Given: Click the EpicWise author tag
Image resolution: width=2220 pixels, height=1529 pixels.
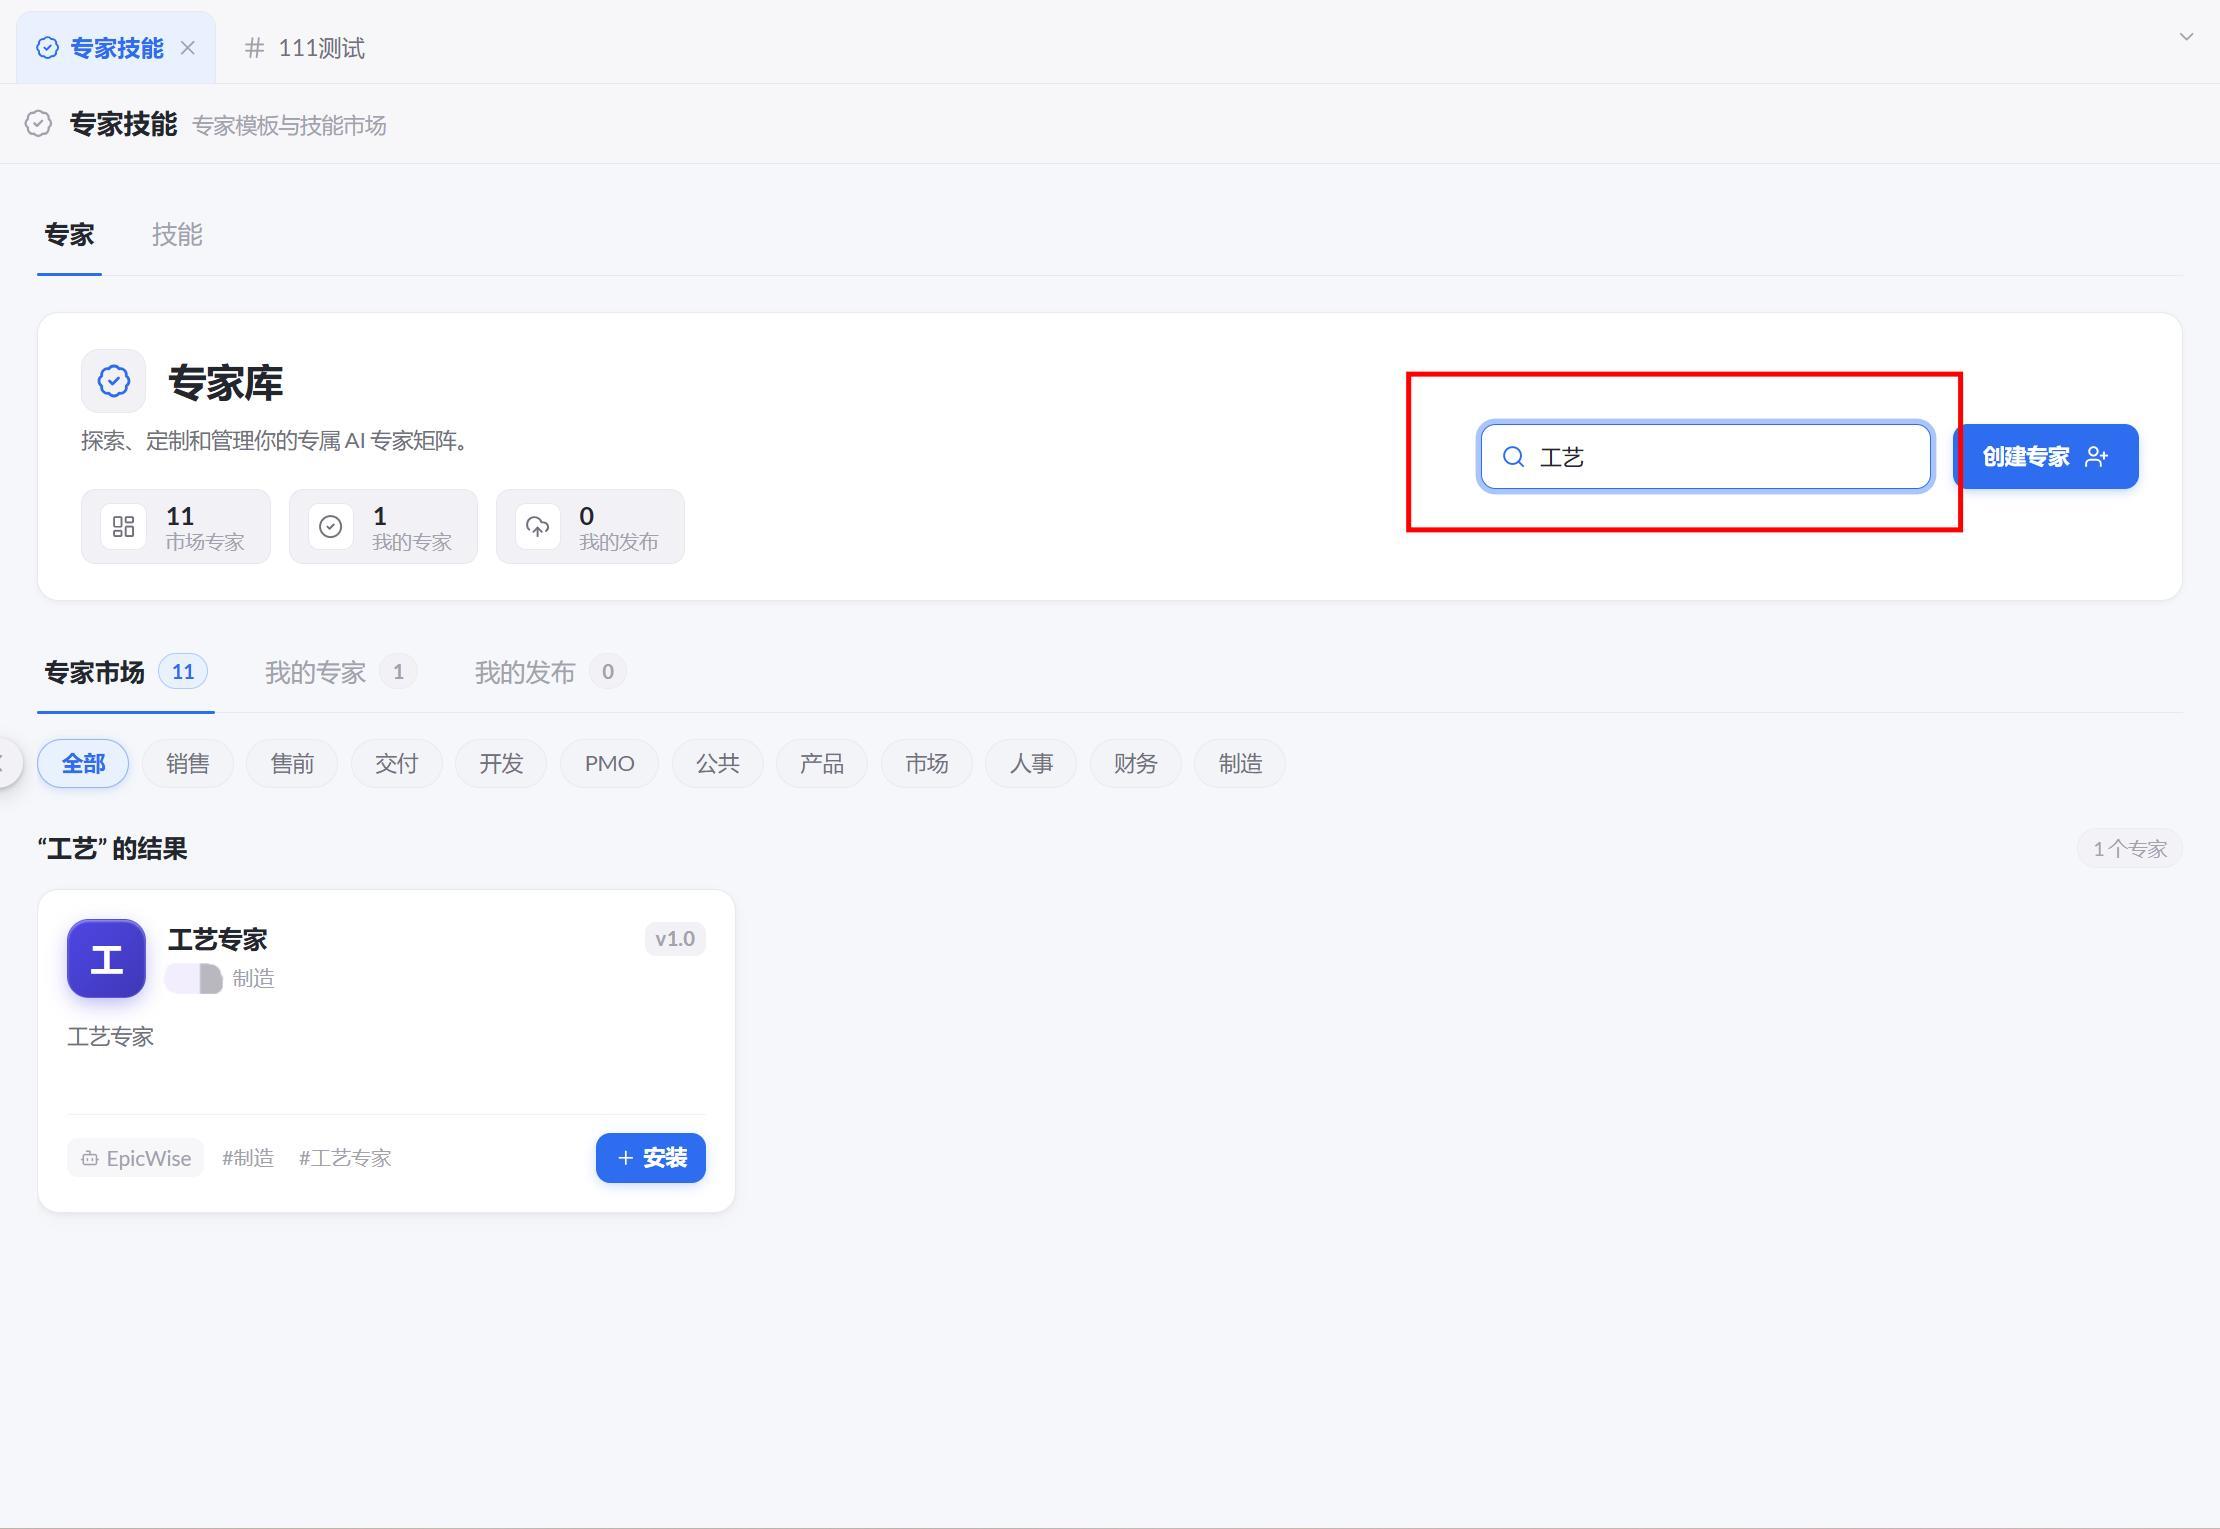Looking at the screenshot, I should tap(136, 1158).
